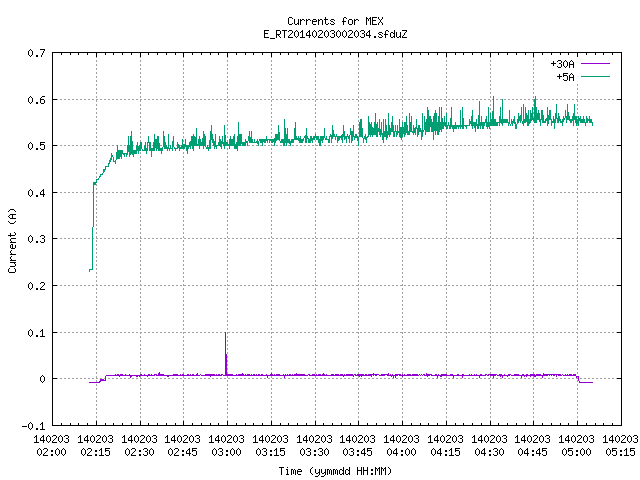The image size is (640, 480).
Task: Click the purple +30A legend line sample
Action: [x=595, y=64]
